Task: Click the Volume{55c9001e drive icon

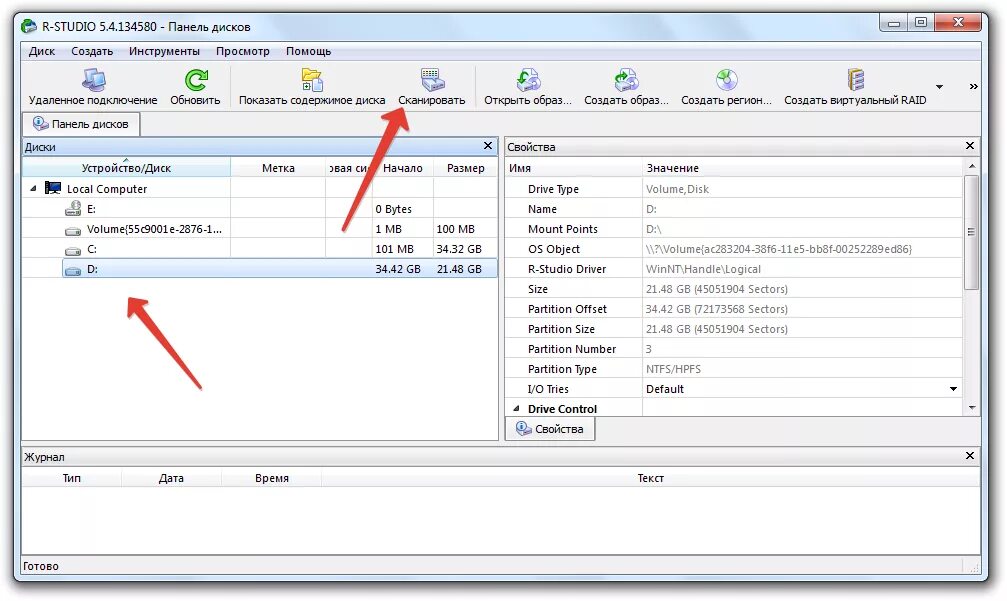Action: (73, 230)
